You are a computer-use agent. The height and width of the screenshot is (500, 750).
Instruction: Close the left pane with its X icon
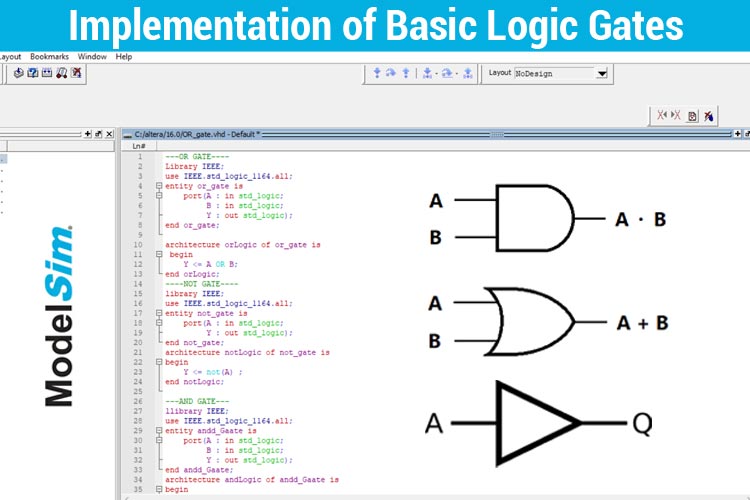(x=110, y=134)
